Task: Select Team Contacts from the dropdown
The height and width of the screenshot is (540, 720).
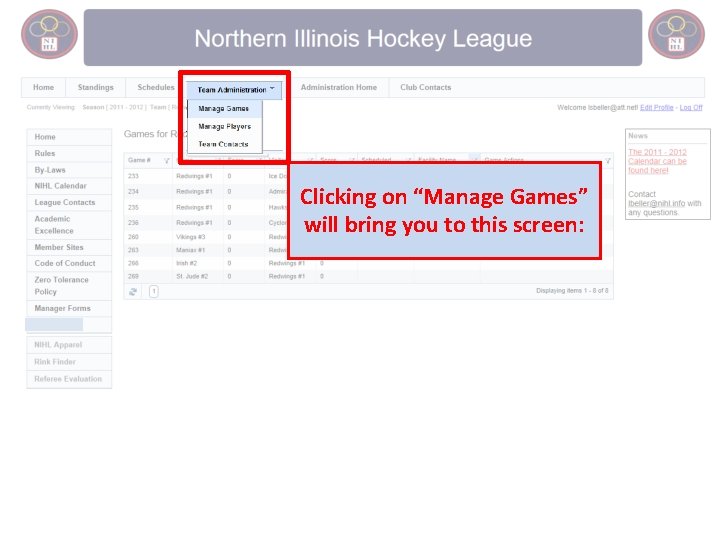Action: (x=223, y=144)
